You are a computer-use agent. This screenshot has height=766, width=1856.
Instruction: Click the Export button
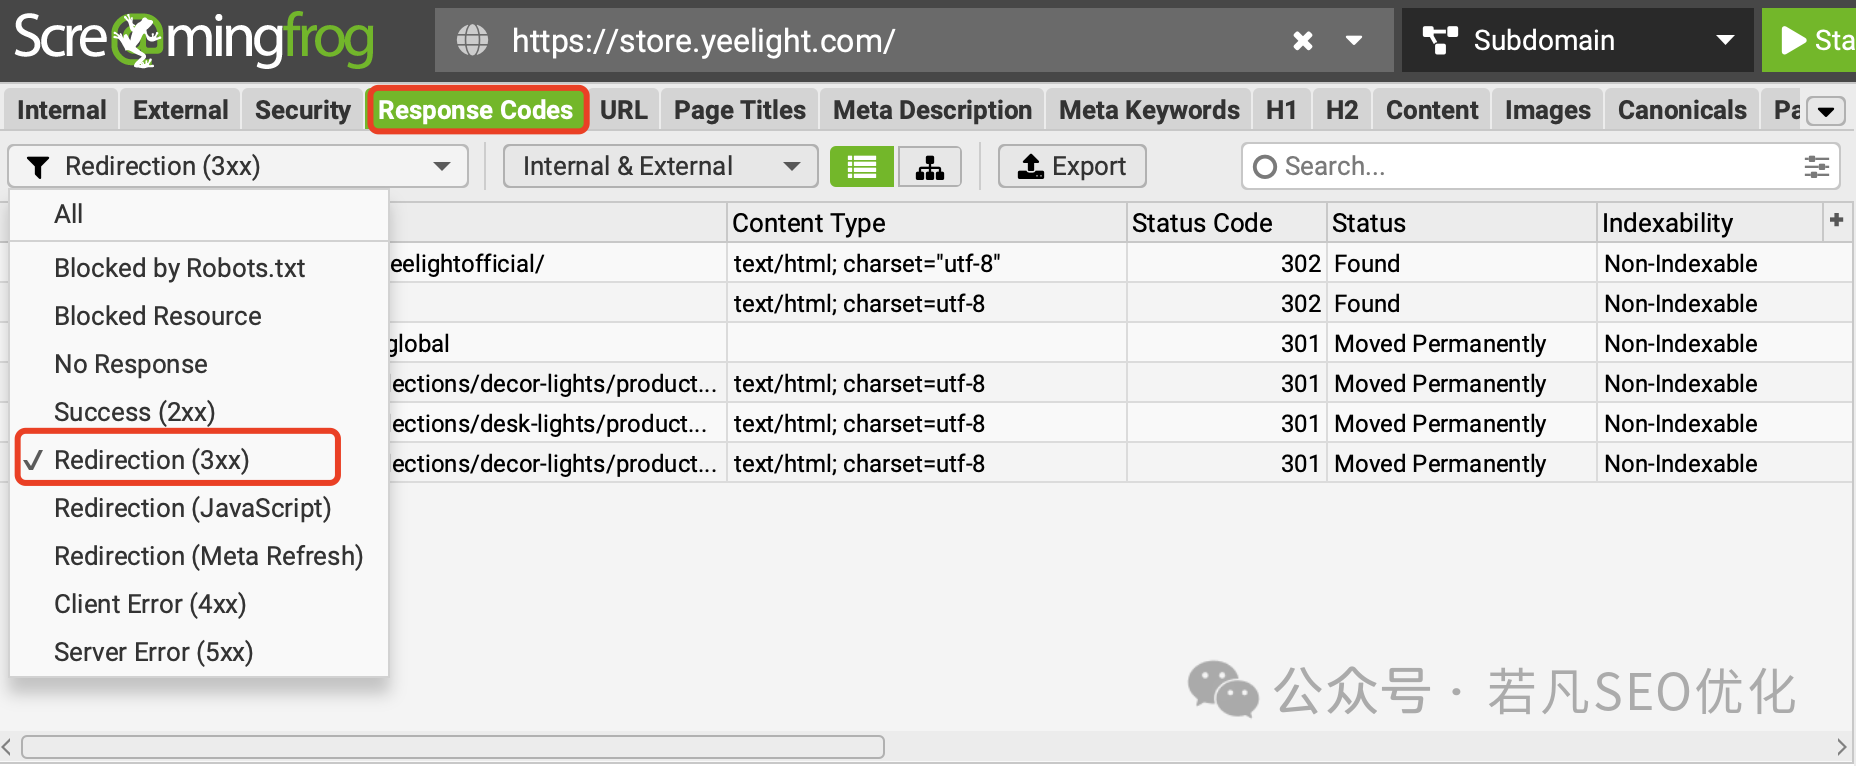[1072, 166]
